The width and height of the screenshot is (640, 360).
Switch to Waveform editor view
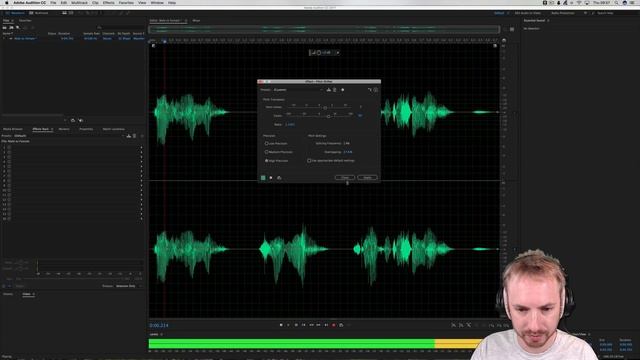(15, 13)
